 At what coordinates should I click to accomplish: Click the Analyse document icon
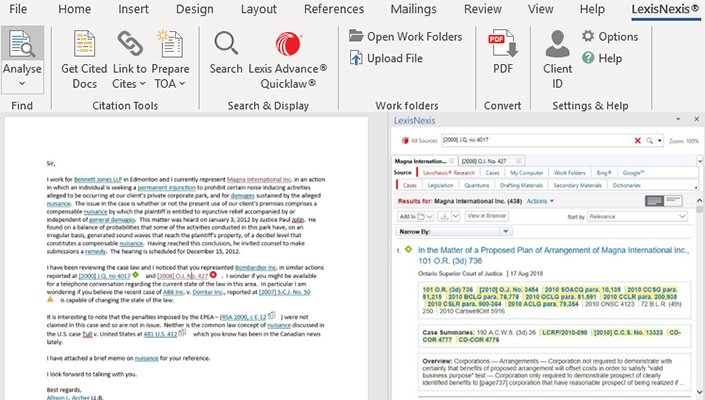pyautogui.click(x=22, y=43)
